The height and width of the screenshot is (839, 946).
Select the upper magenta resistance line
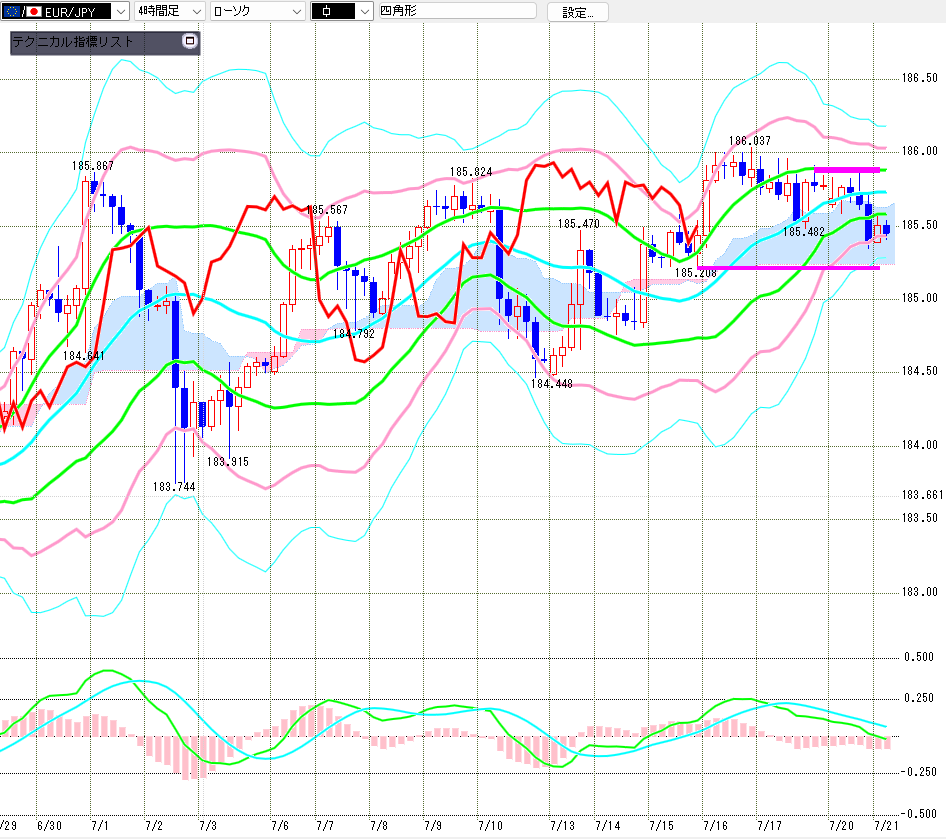[847, 170]
